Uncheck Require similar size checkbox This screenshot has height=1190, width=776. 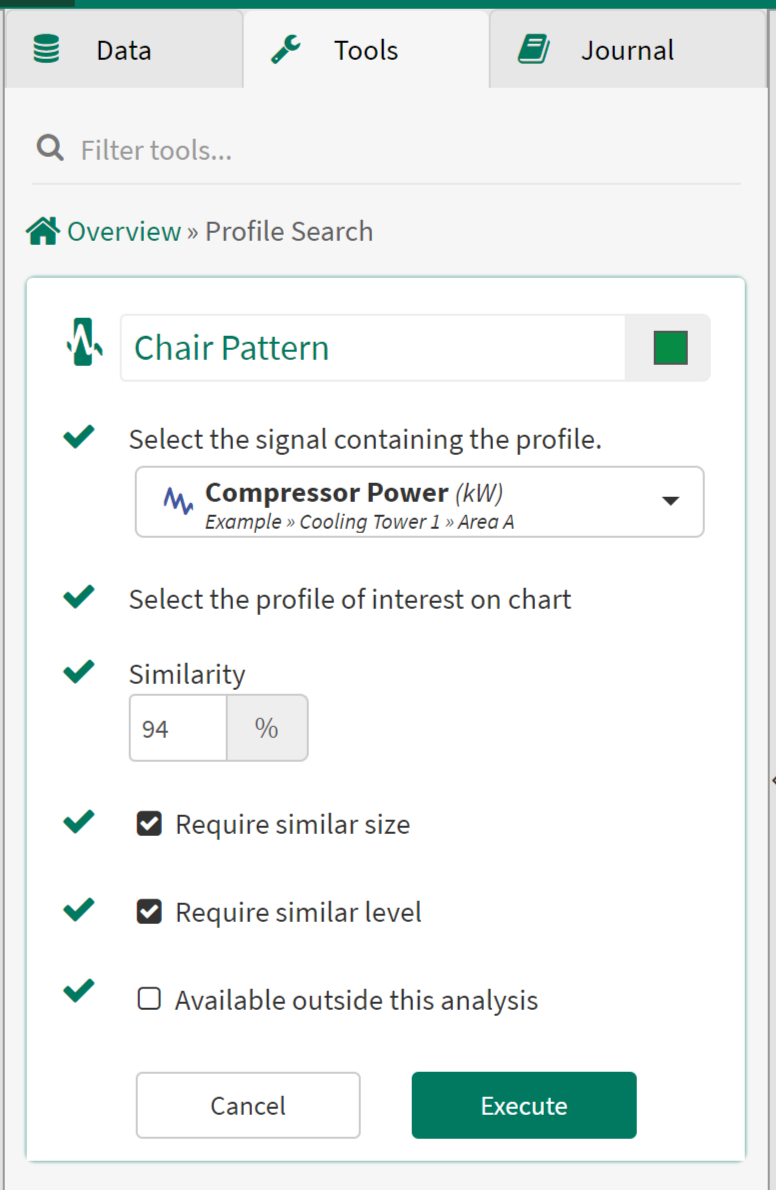[x=149, y=824]
